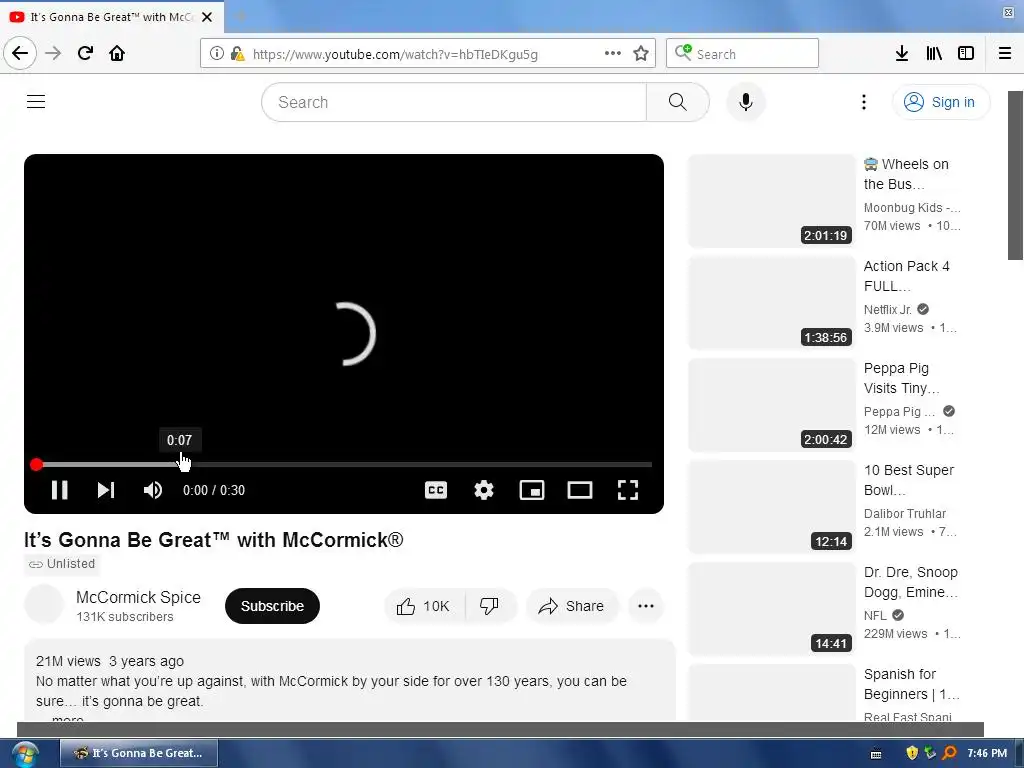Focus the Firefox search box
This screenshot has width=1024, height=768.
click(742, 54)
